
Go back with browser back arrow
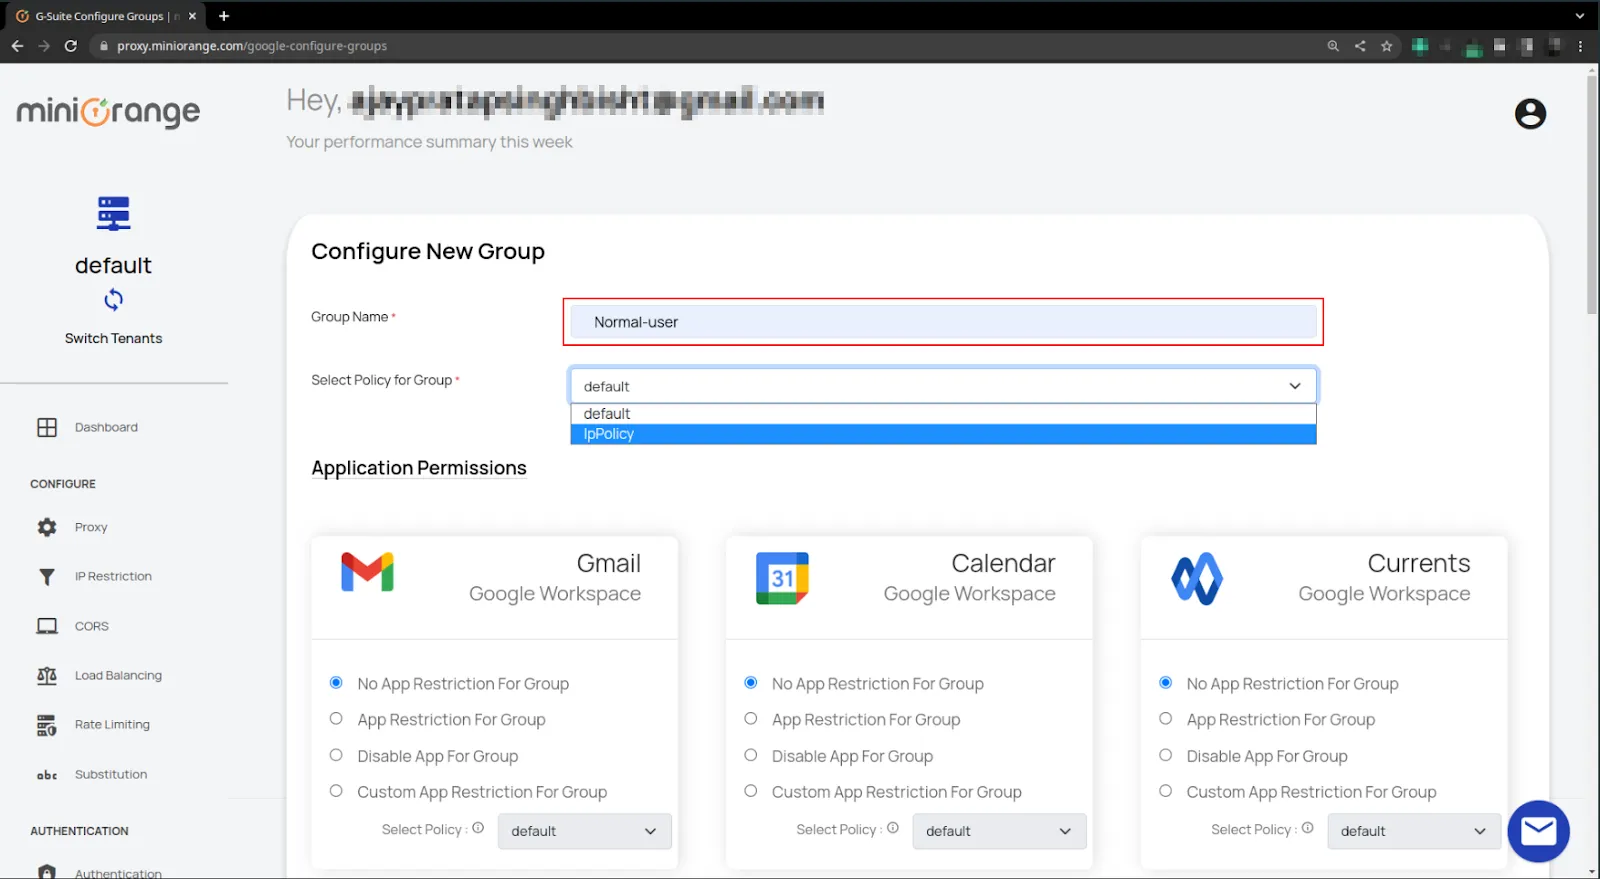coord(17,46)
